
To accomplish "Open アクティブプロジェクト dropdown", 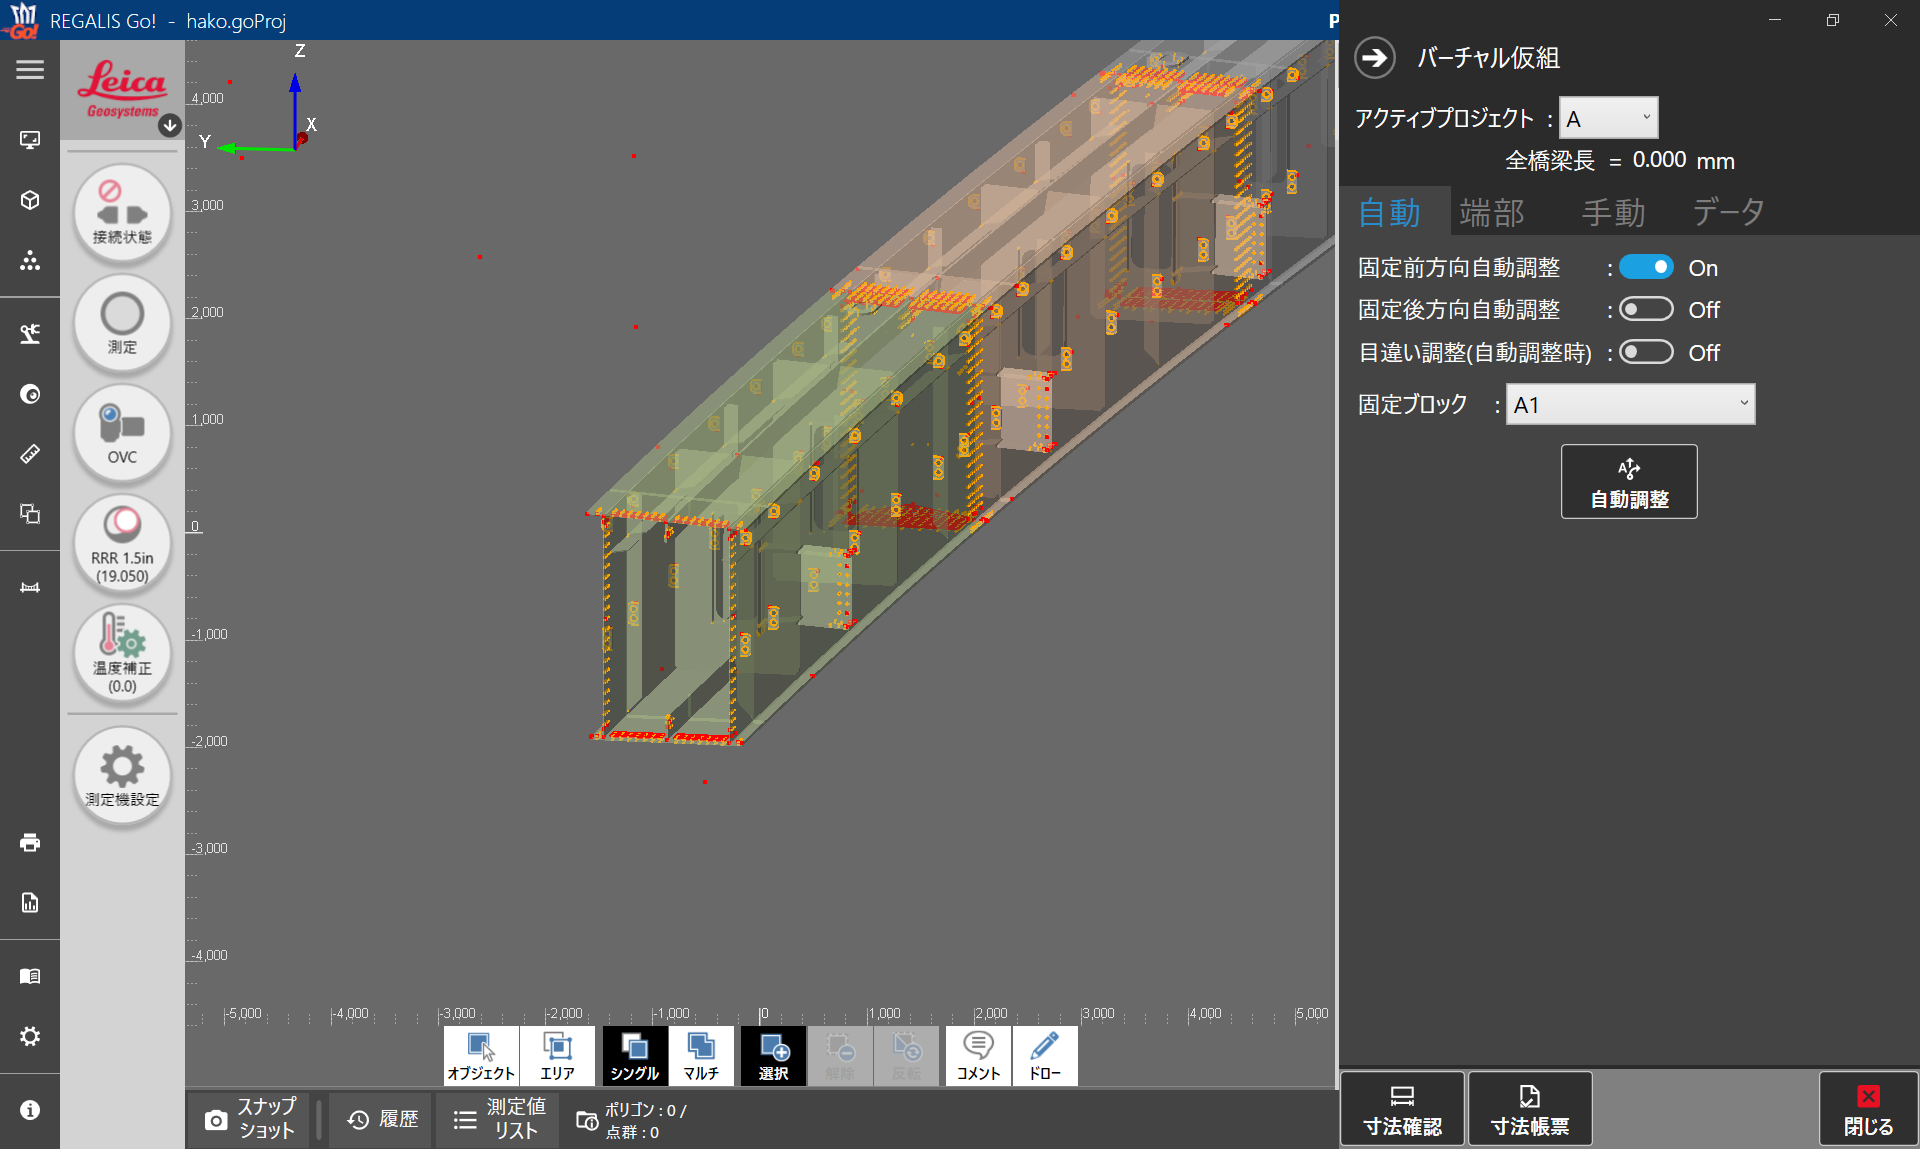I will [x=1608, y=119].
